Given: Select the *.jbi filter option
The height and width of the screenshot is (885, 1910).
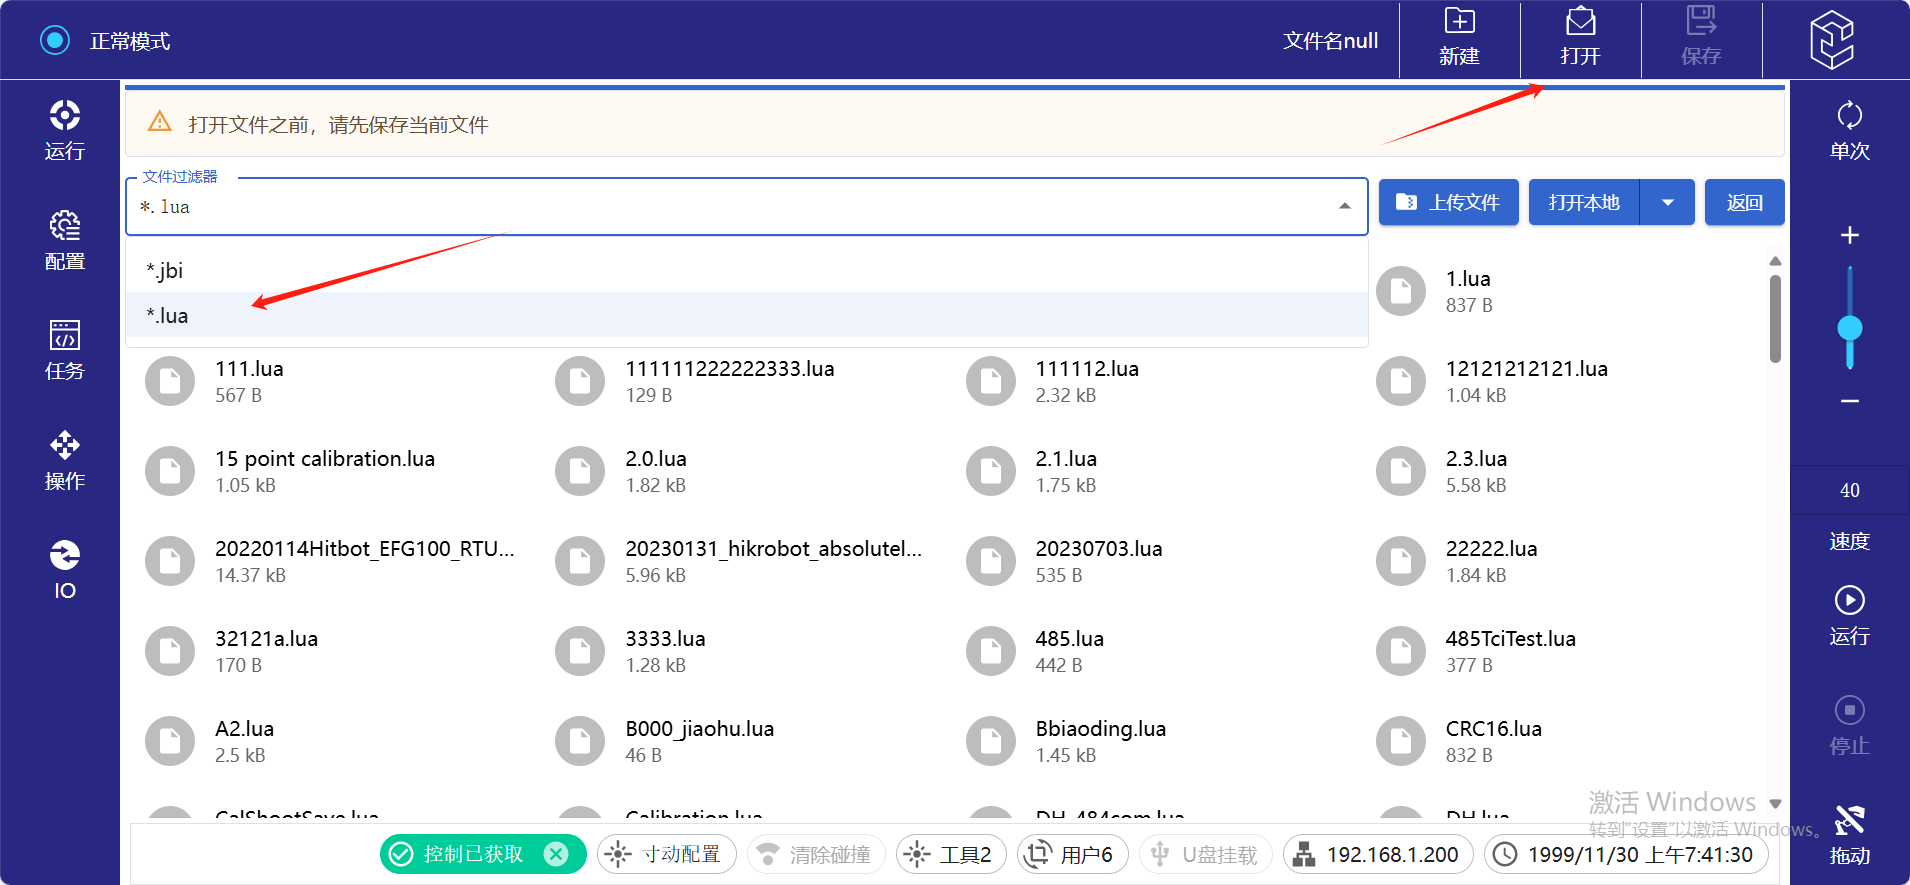Looking at the screenshot, I should pyautogui.click(x=165, y=270).
